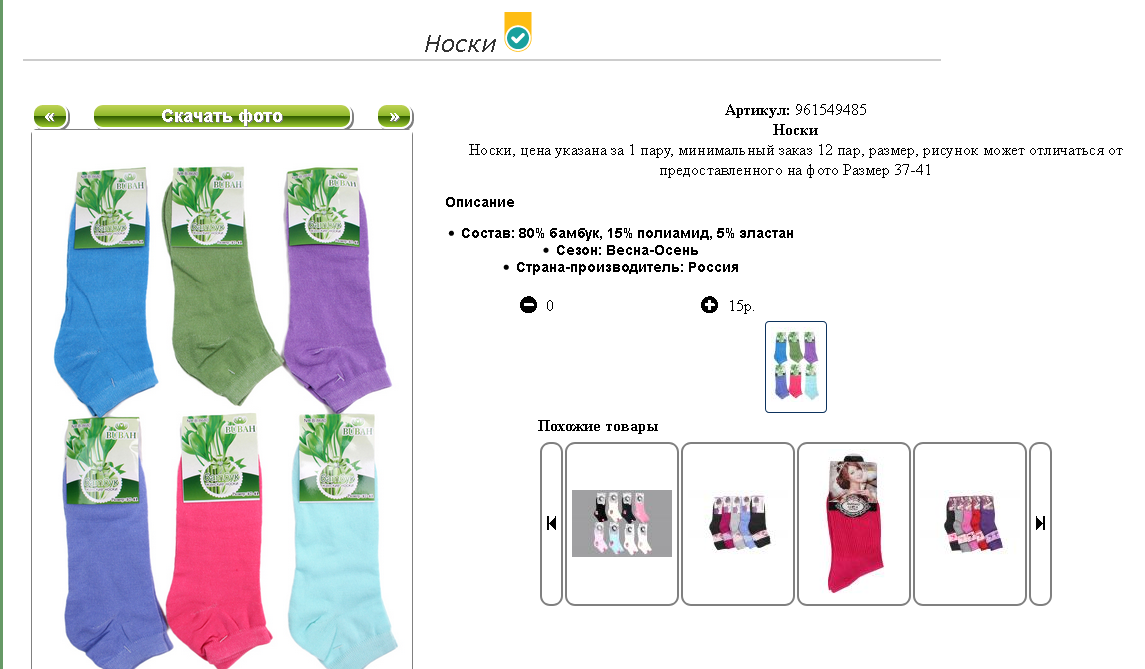Jump to first in similar products carousel
1145x669 pixels.
(551, 524)
